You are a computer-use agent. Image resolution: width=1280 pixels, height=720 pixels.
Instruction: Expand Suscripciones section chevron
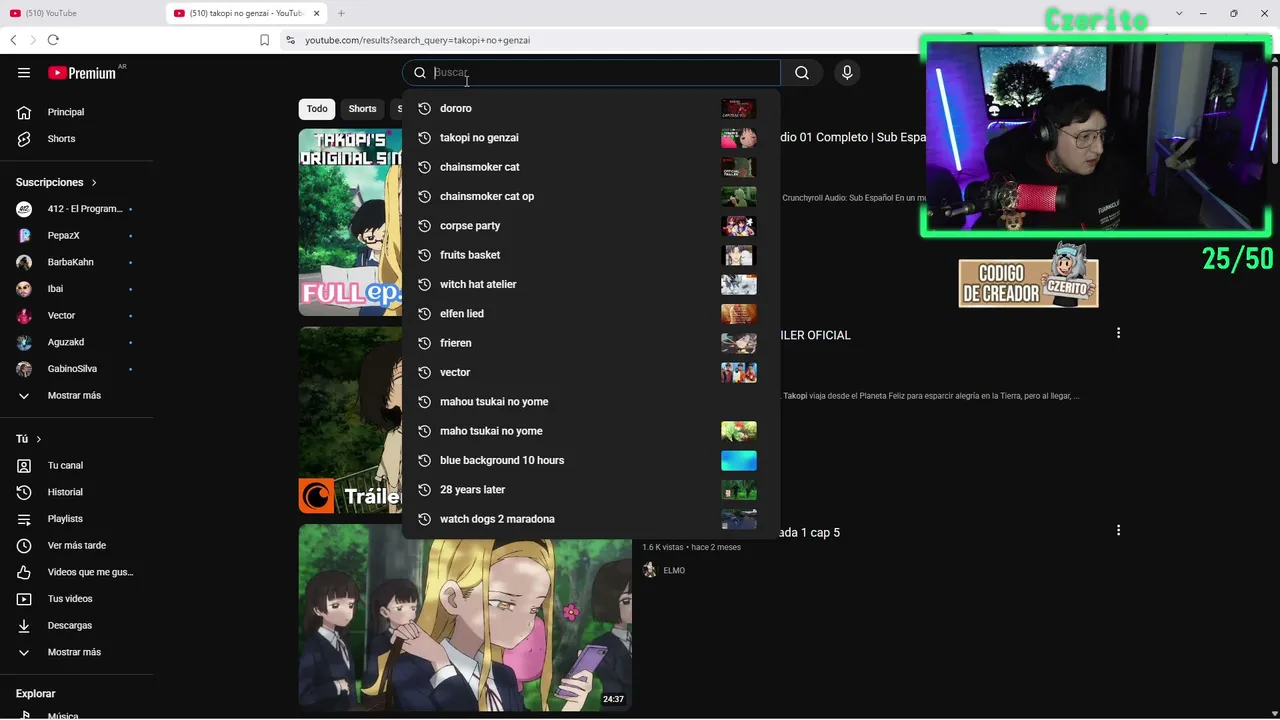(x=94, y=183)
